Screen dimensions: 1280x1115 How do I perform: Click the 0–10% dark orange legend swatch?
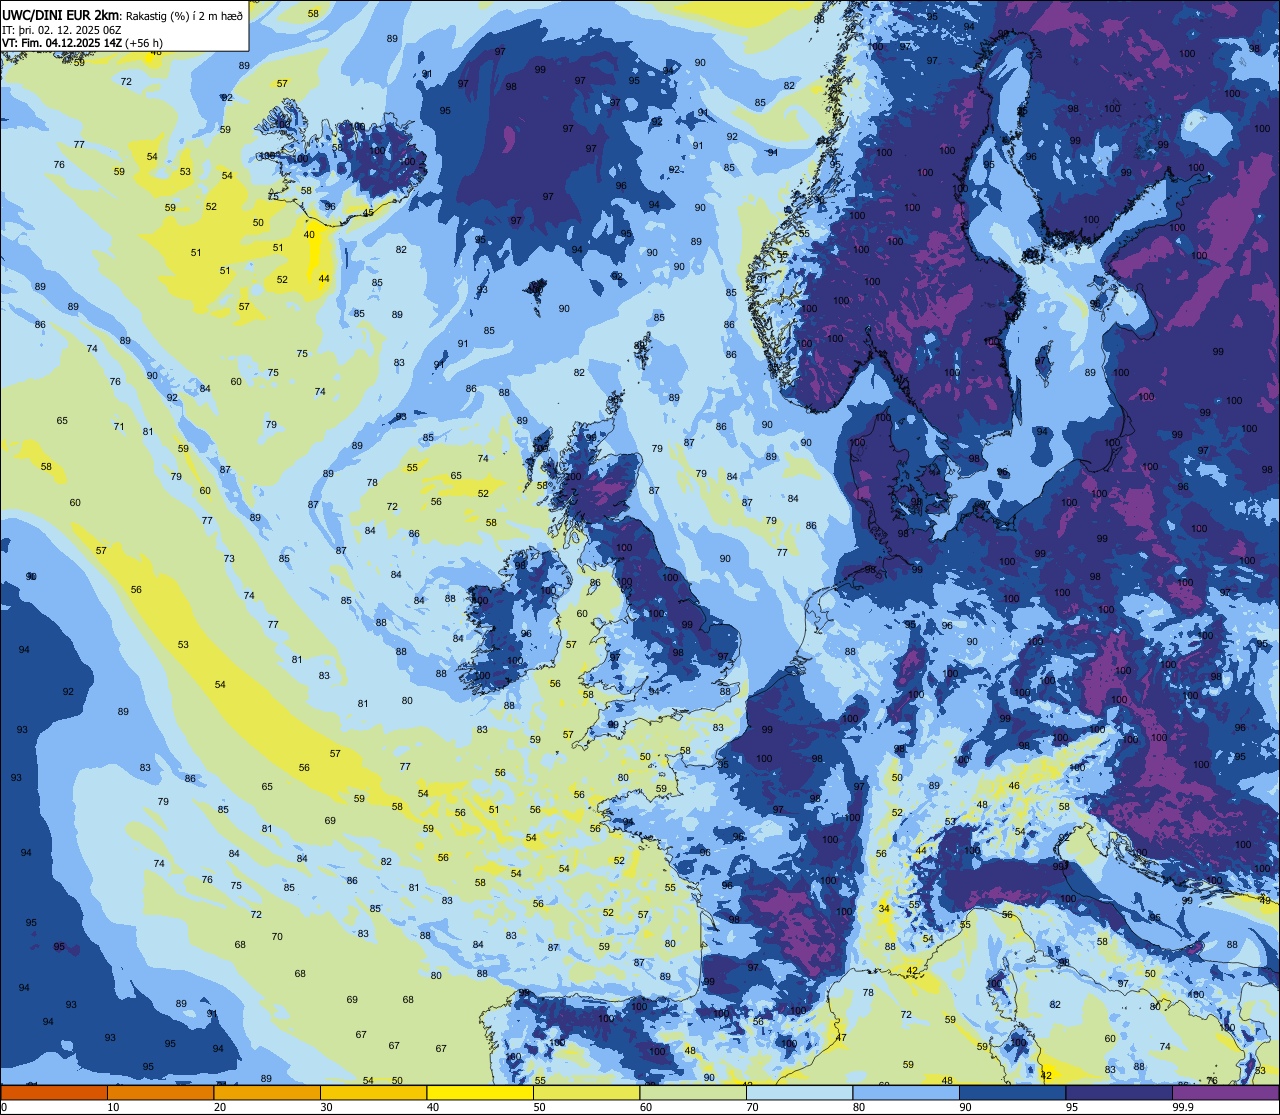coord(54,1092)
